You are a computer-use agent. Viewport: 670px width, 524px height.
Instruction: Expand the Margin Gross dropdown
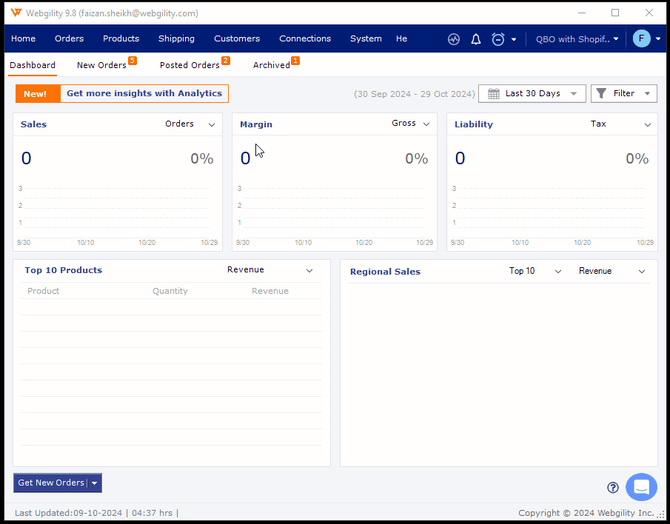(x=426, y=125)
